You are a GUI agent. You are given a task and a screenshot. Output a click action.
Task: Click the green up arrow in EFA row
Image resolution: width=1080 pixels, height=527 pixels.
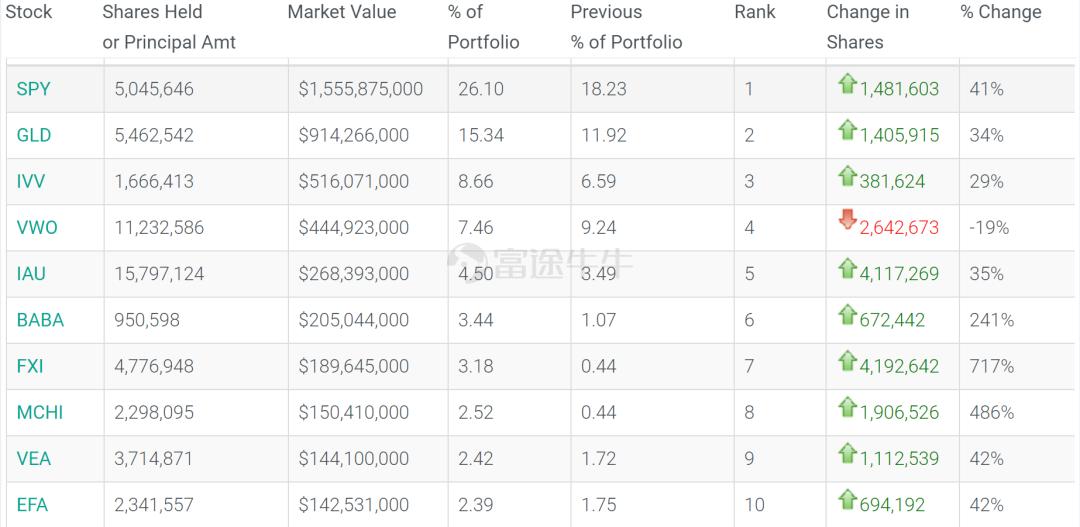point(848,500)
